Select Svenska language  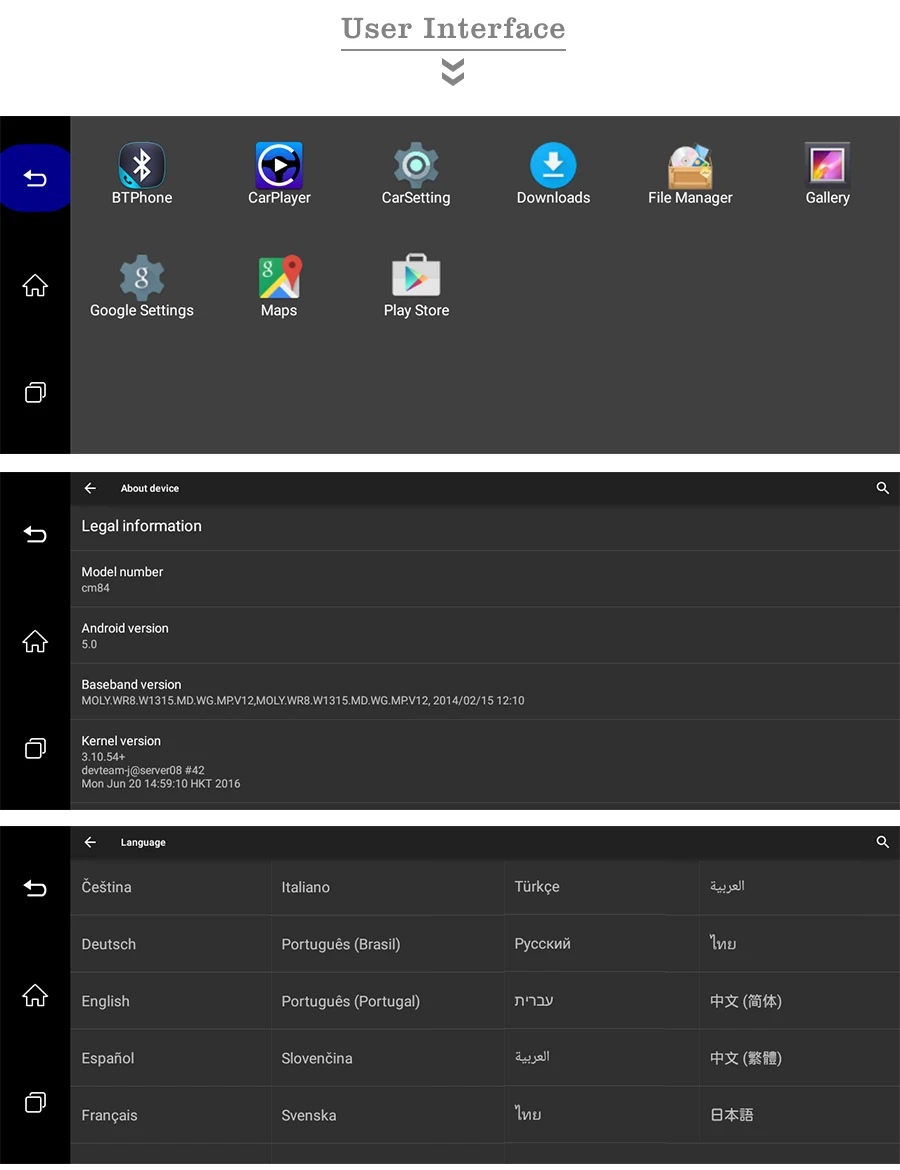[388, 1116]
